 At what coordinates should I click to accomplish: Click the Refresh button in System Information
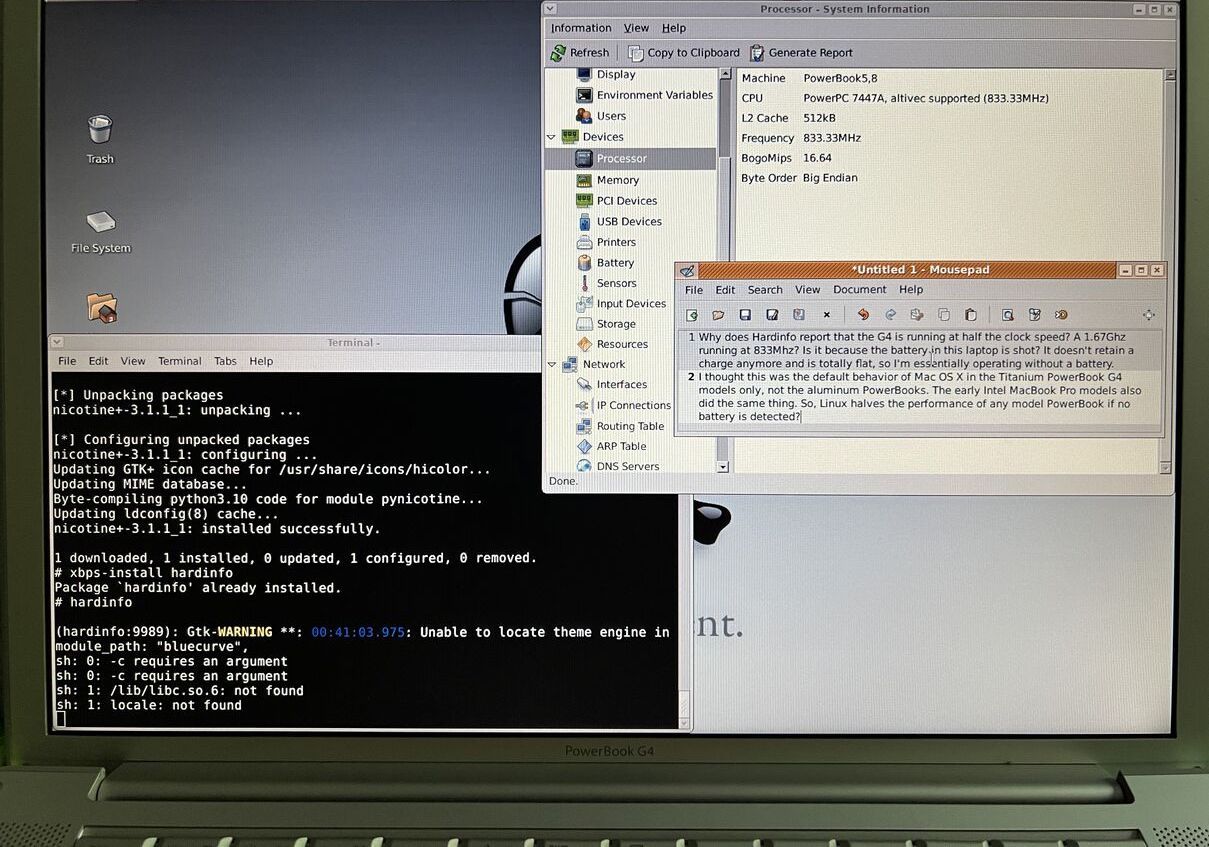point(580,53)
